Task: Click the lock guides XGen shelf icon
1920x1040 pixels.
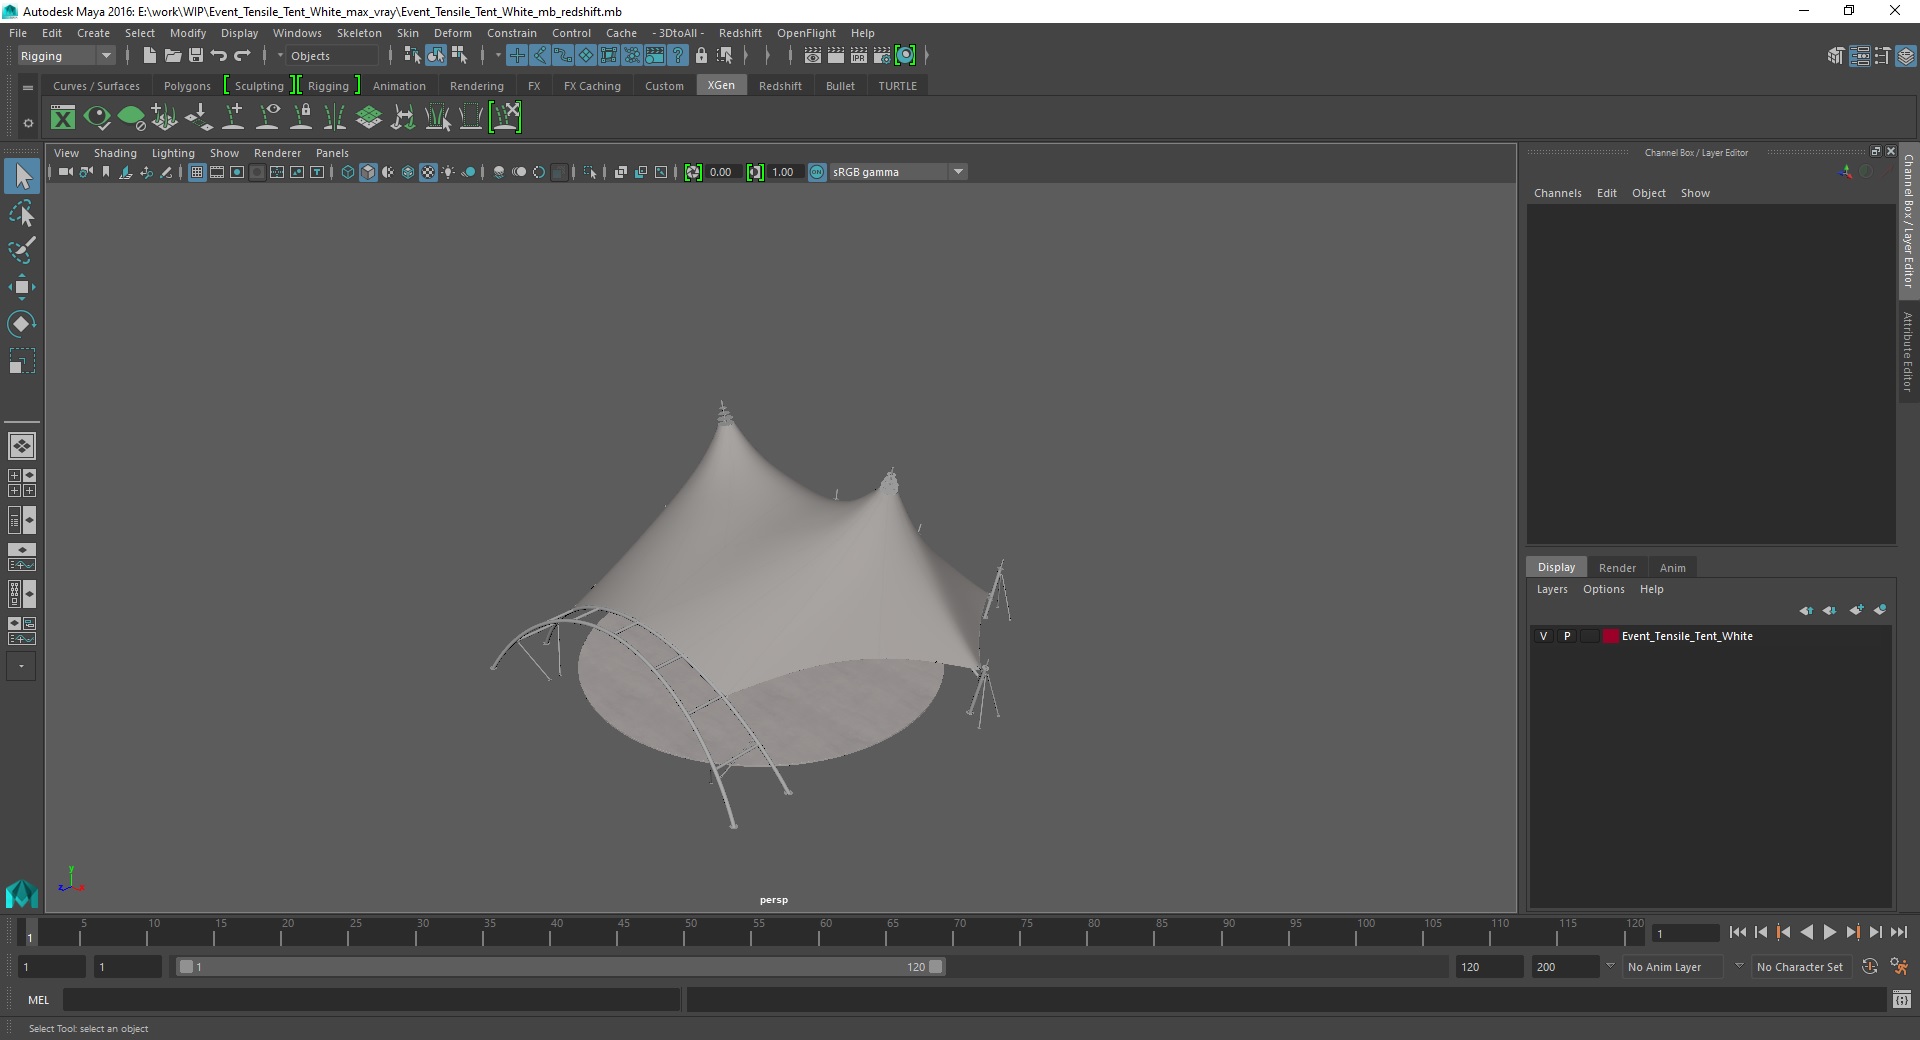Action: point(301,118)
